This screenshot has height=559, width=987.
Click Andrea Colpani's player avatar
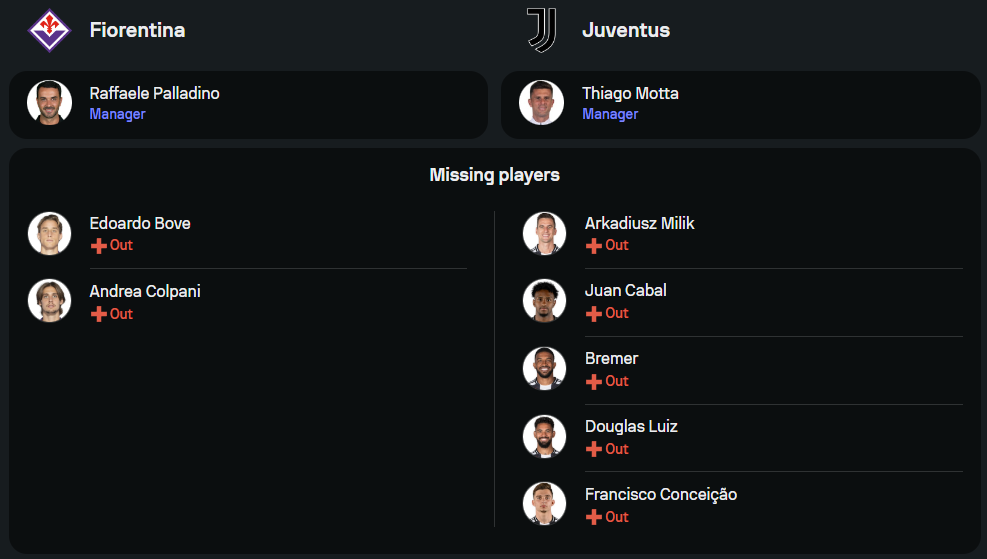point(50,301)
